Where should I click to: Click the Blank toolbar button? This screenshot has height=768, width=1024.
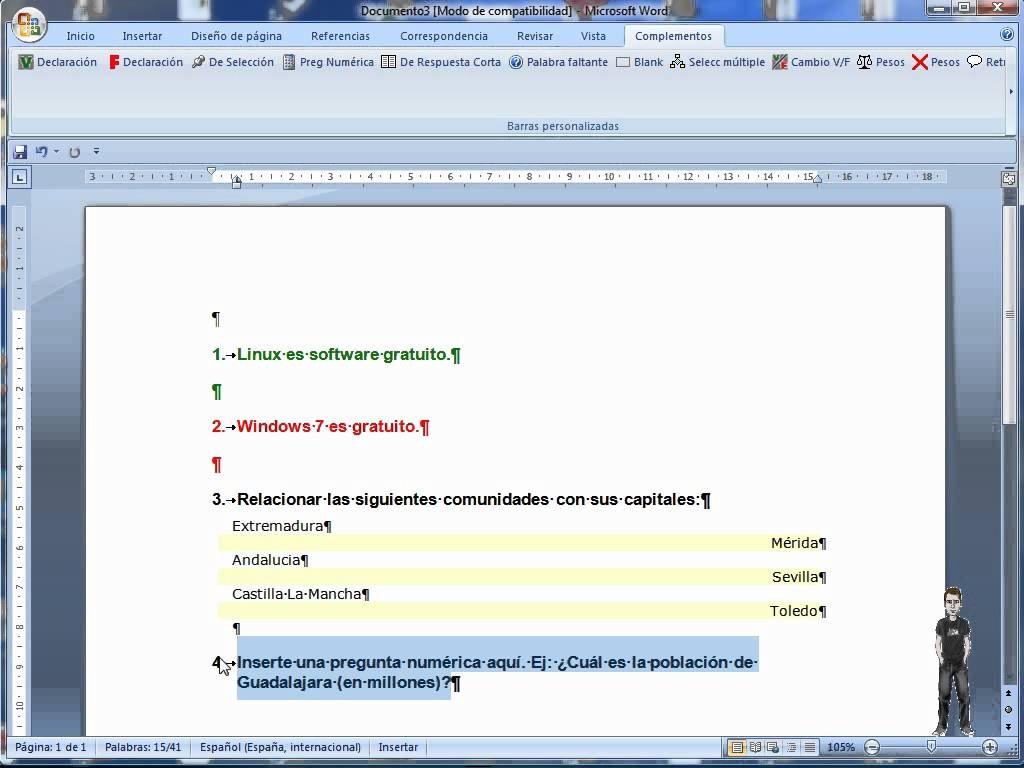coord(640,62)
